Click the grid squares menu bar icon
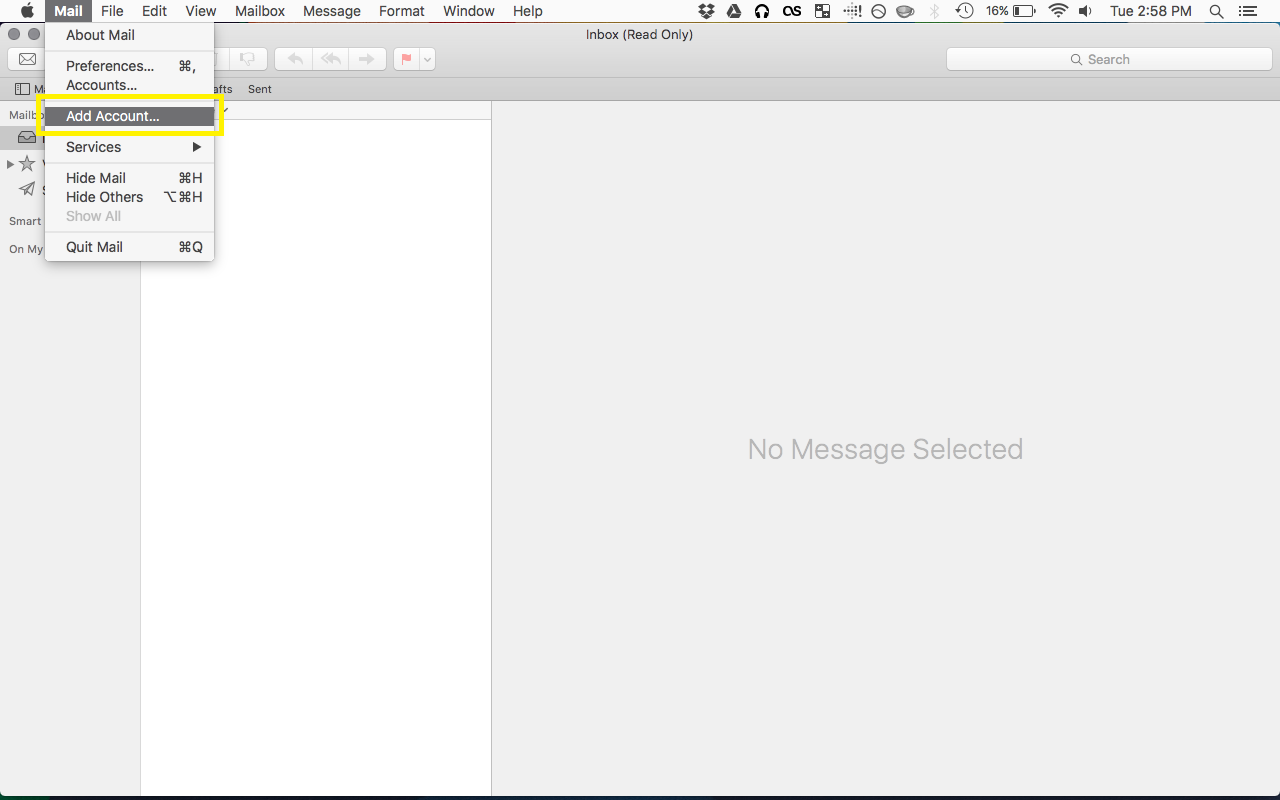This screenshot has width=1280, height=800. (823, 11)
